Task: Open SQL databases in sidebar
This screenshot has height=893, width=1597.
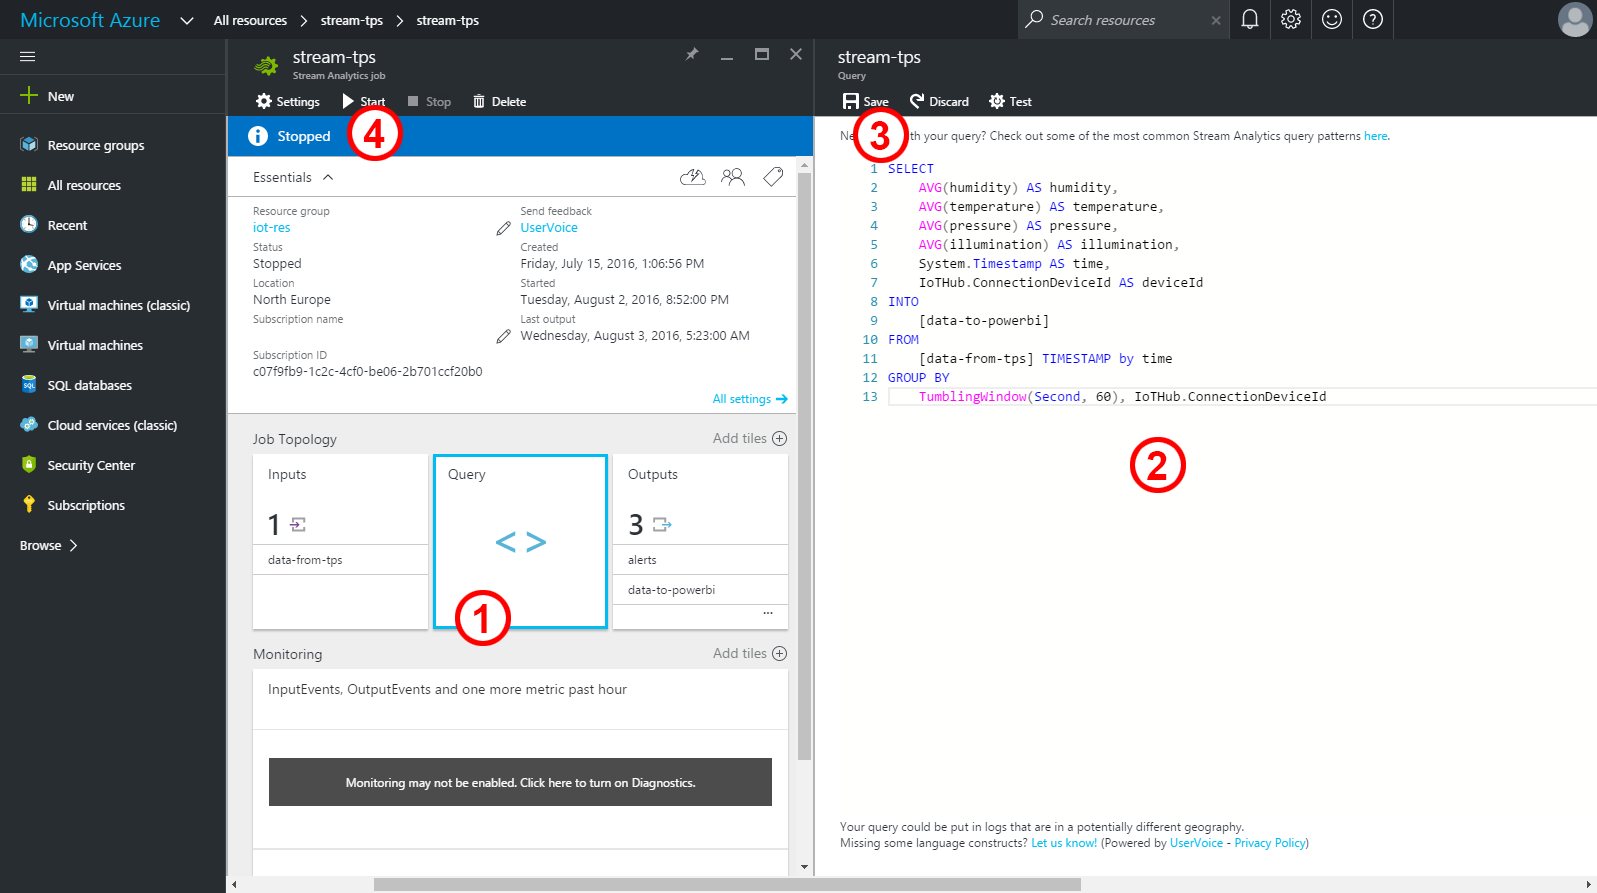Action: coord(89,385)
